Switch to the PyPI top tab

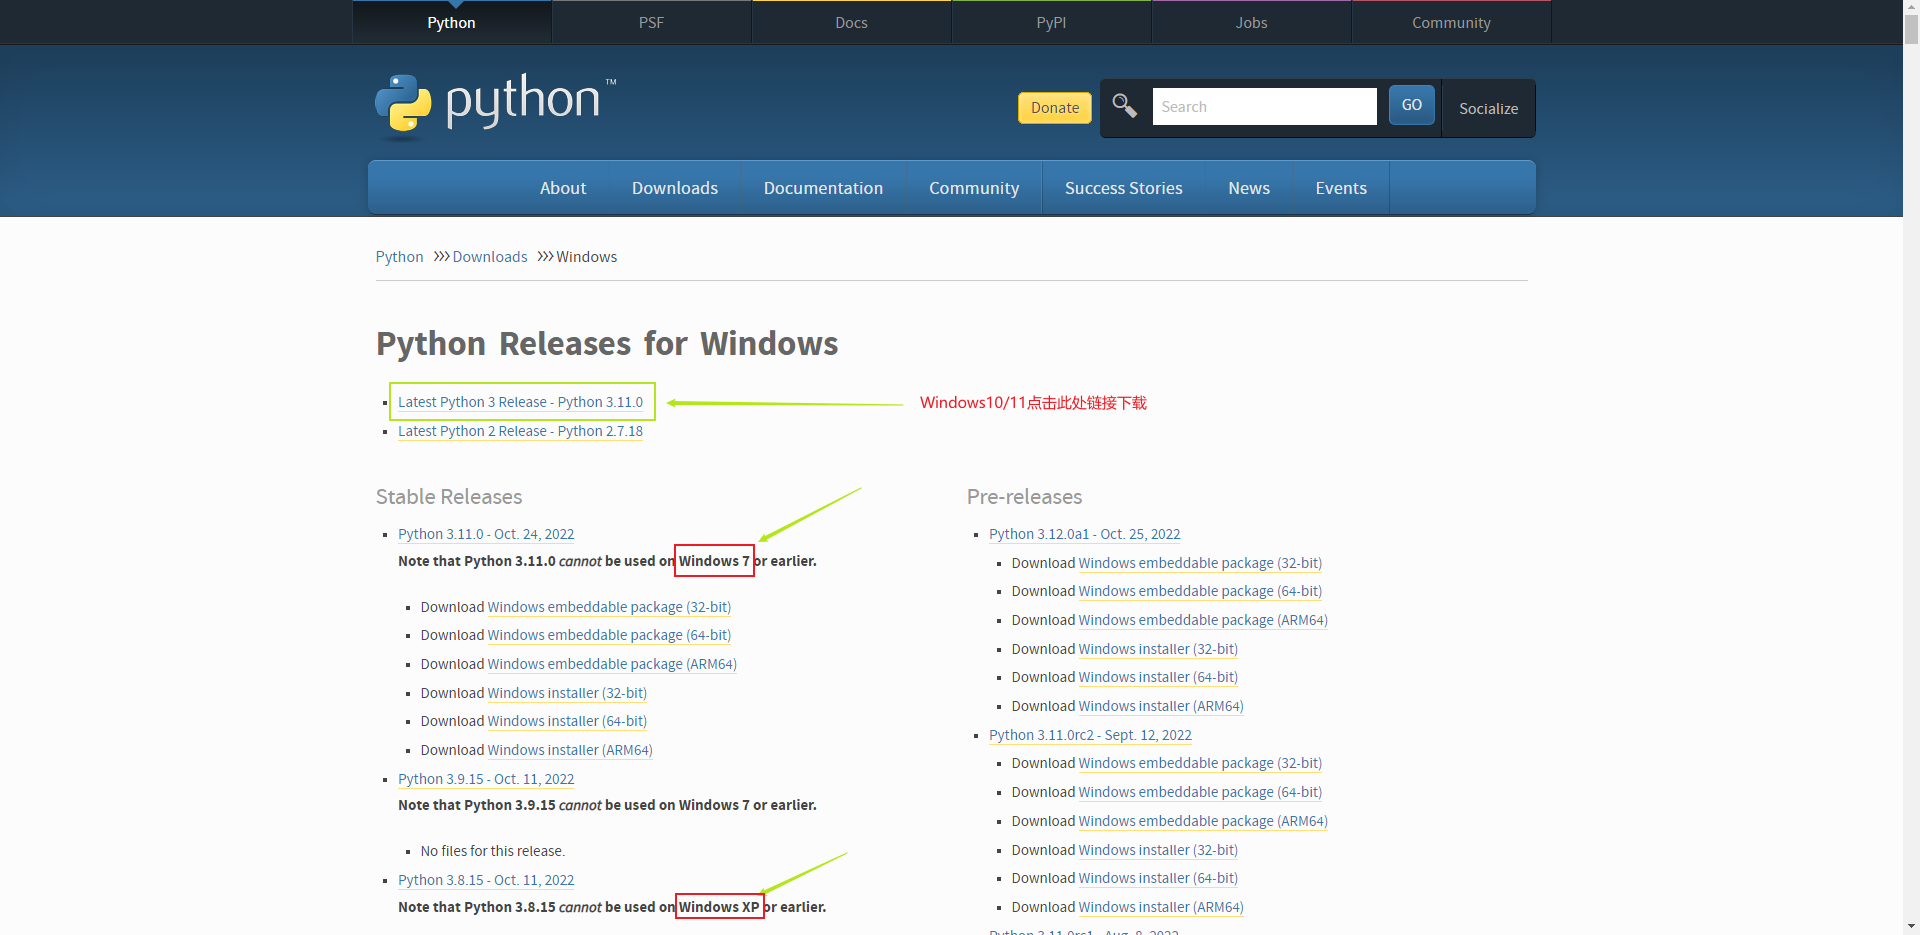pyautogui.click(x=1050, y=22)
